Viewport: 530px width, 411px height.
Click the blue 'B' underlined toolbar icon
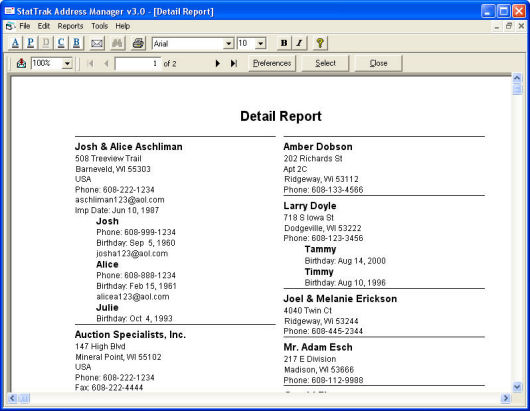tap(76, 43)
